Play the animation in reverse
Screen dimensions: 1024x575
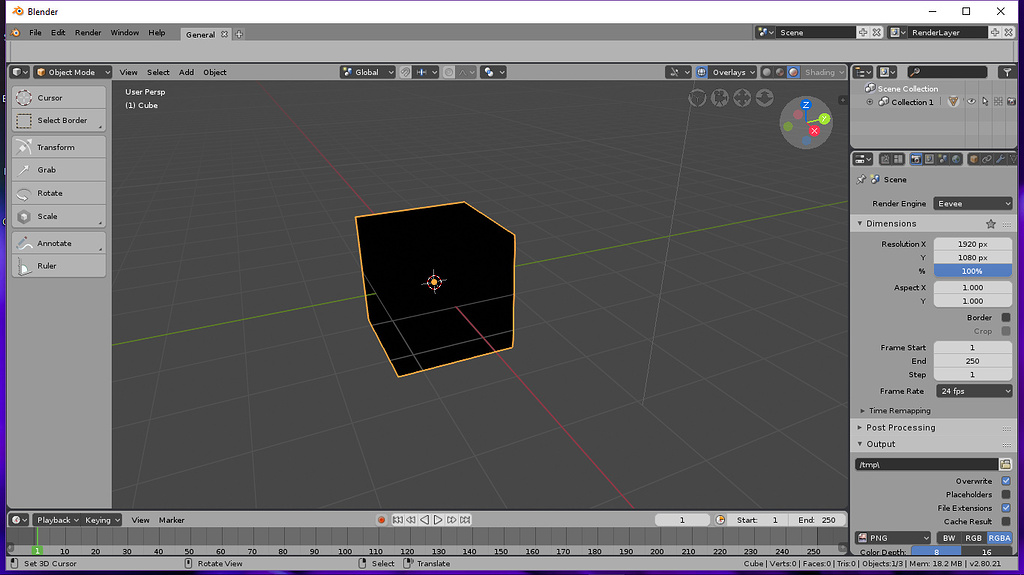[x=424, y=520]
